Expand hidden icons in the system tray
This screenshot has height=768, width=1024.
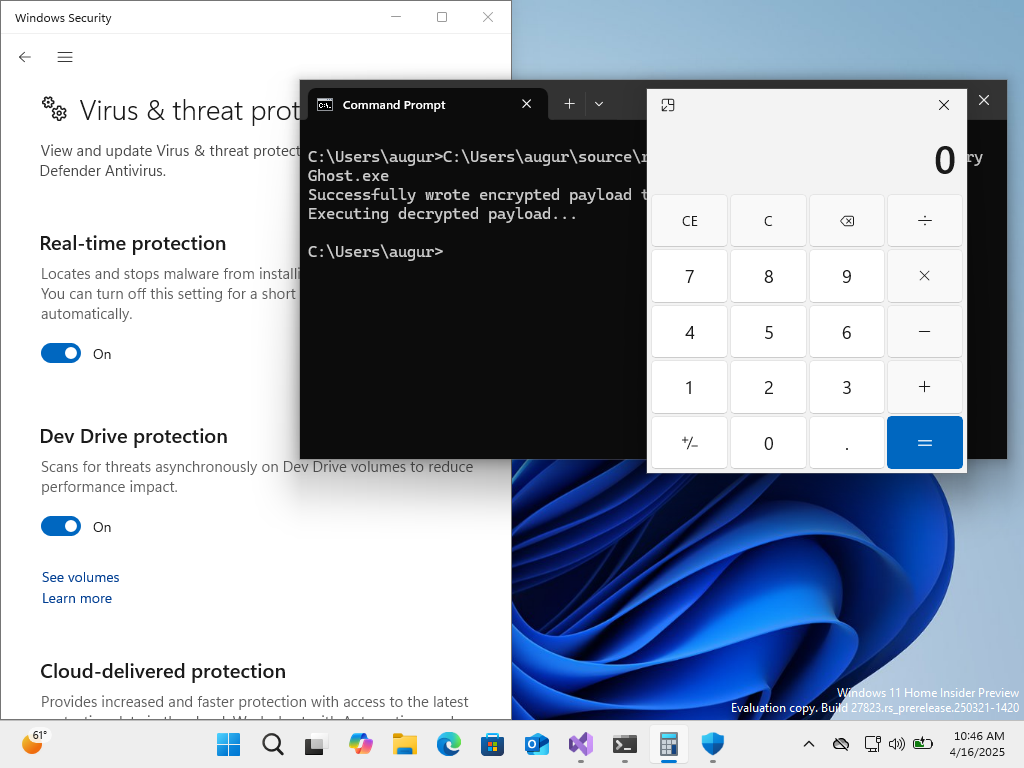point(808,744)
